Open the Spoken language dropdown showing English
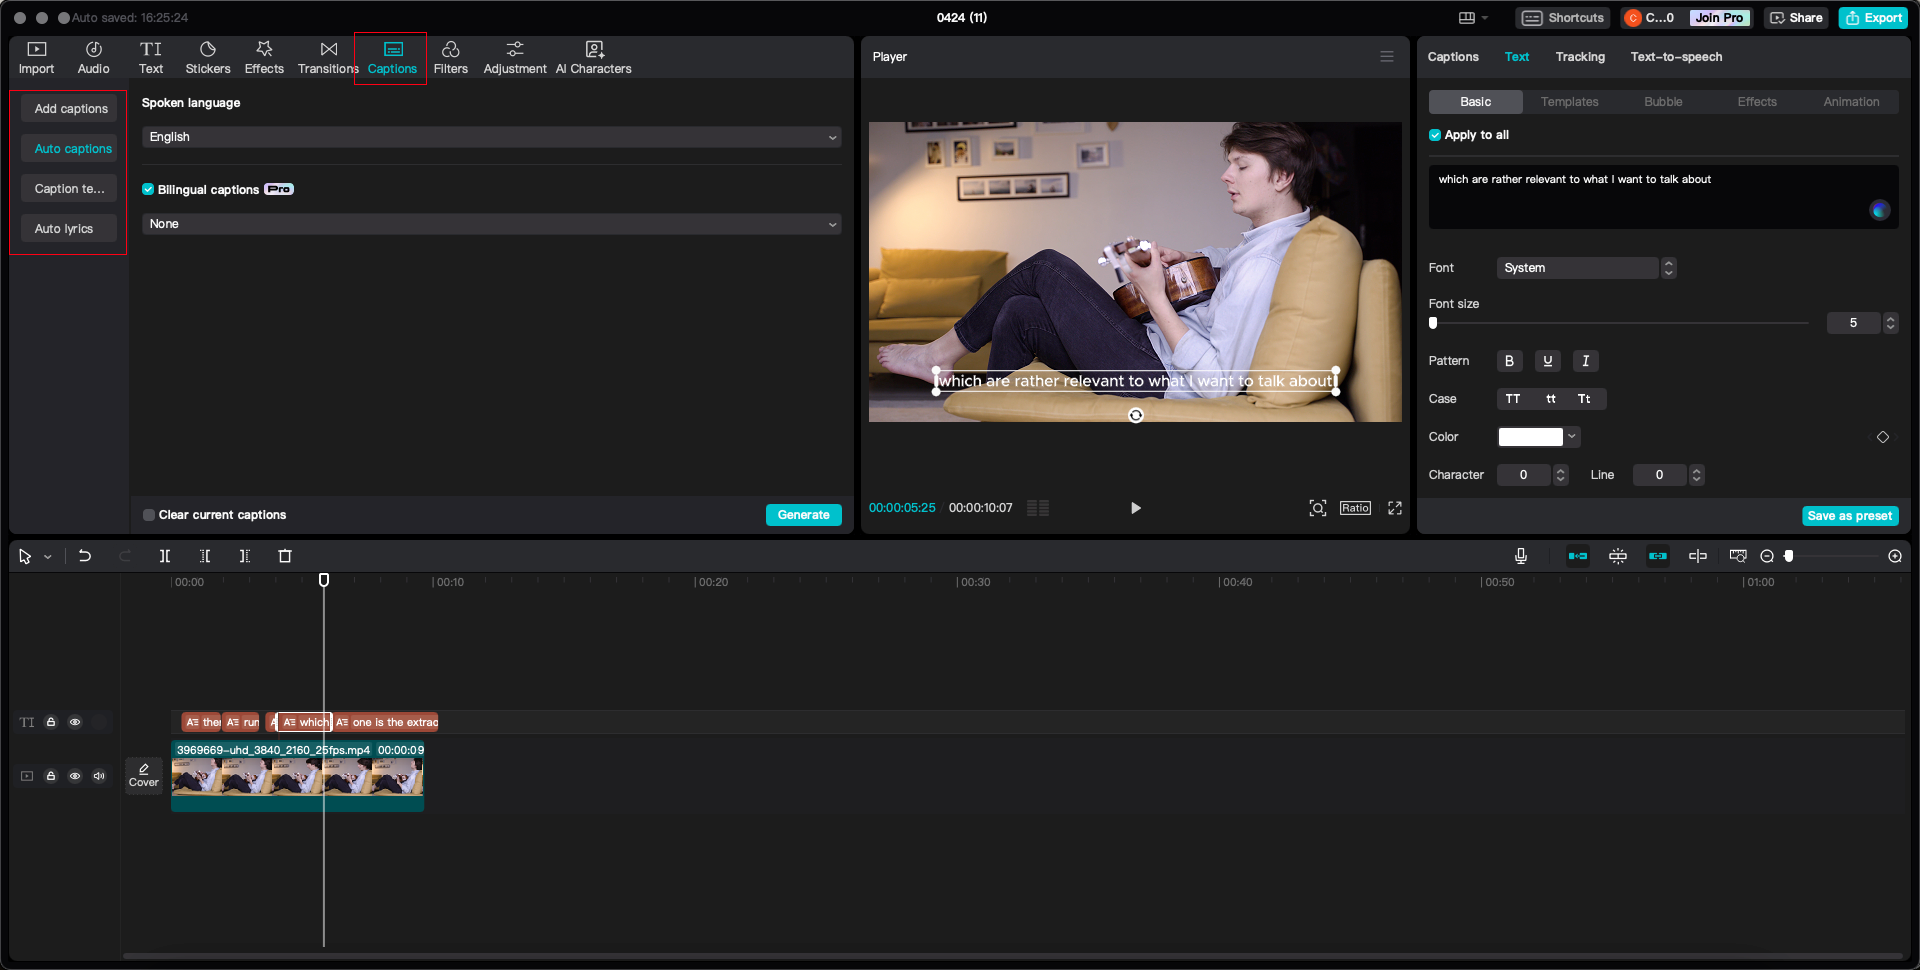This screenshot has width=1920, height=970. coord(492,137)
